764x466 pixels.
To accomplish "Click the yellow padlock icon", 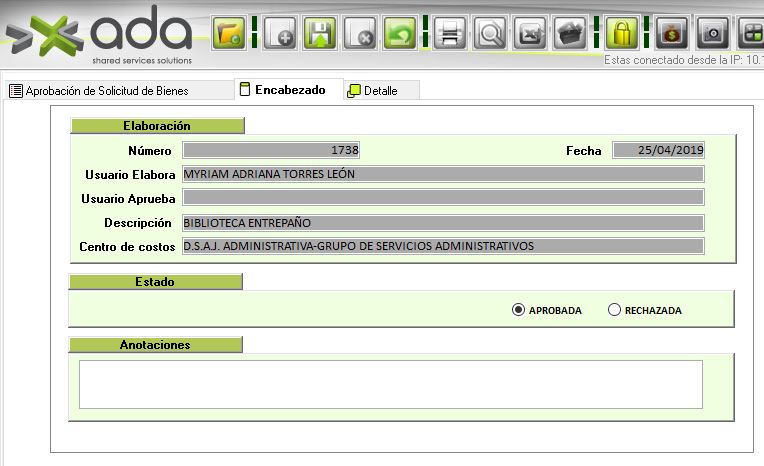I will point(621,33).
